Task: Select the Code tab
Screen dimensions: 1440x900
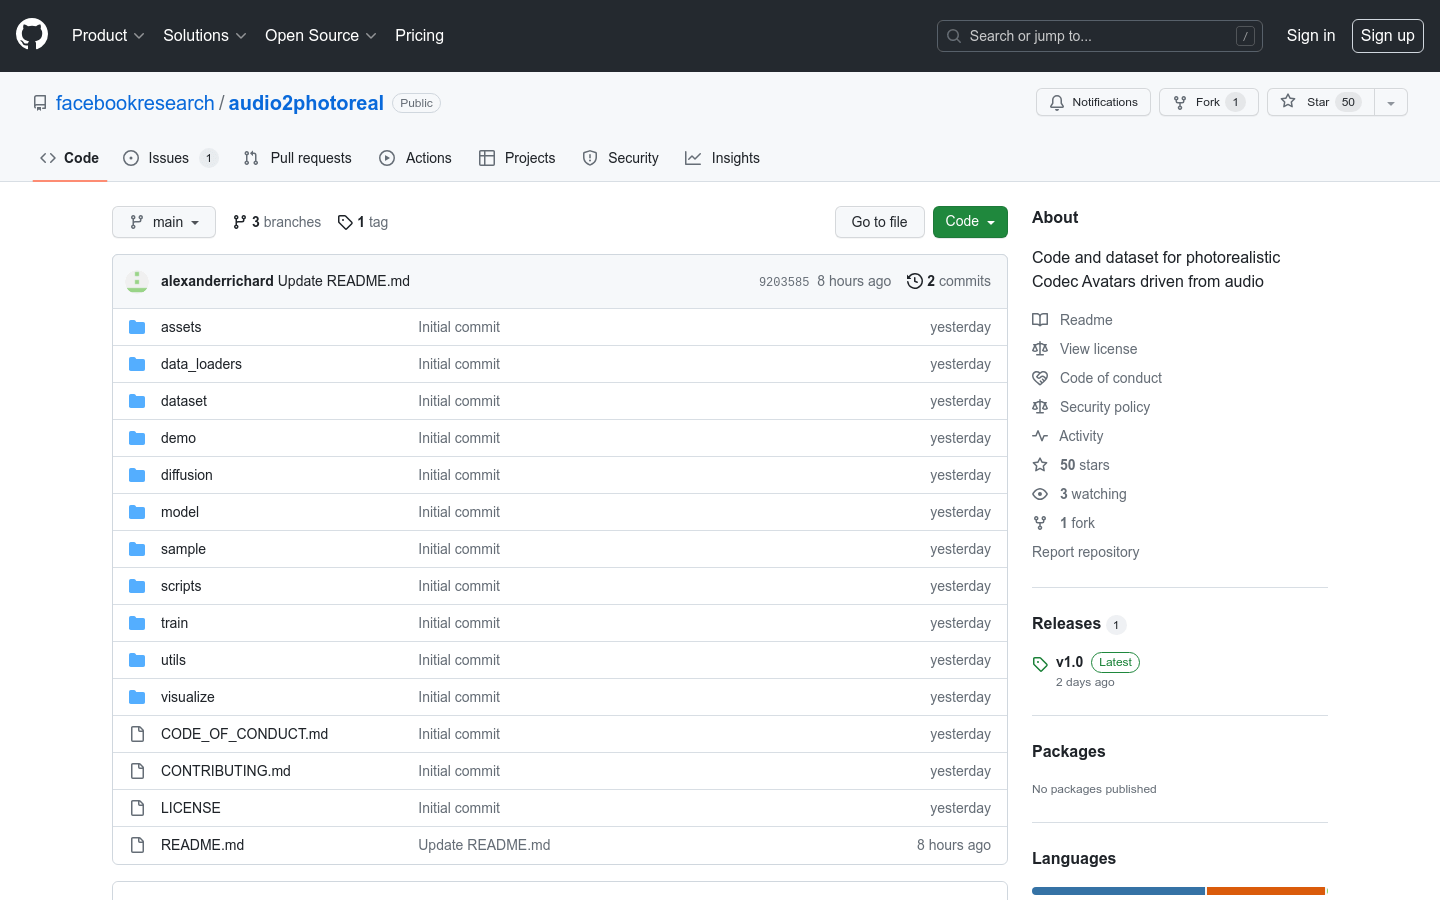Action: (70, 158)
